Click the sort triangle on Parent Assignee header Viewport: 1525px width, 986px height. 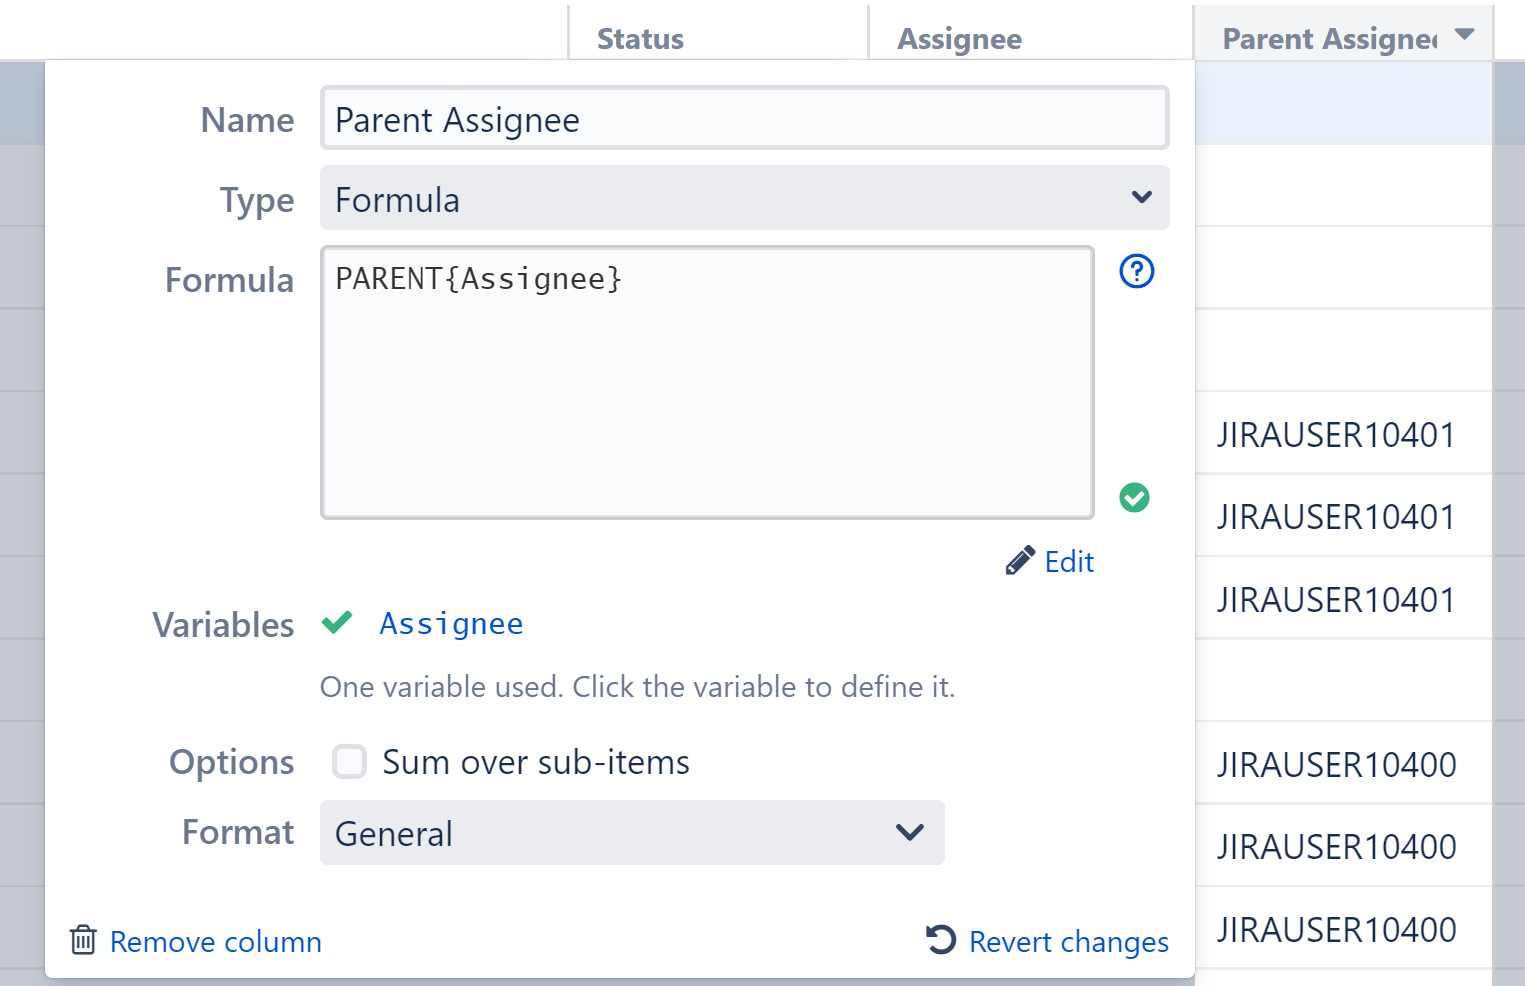pyautogui.click(x=1464, y=33)
